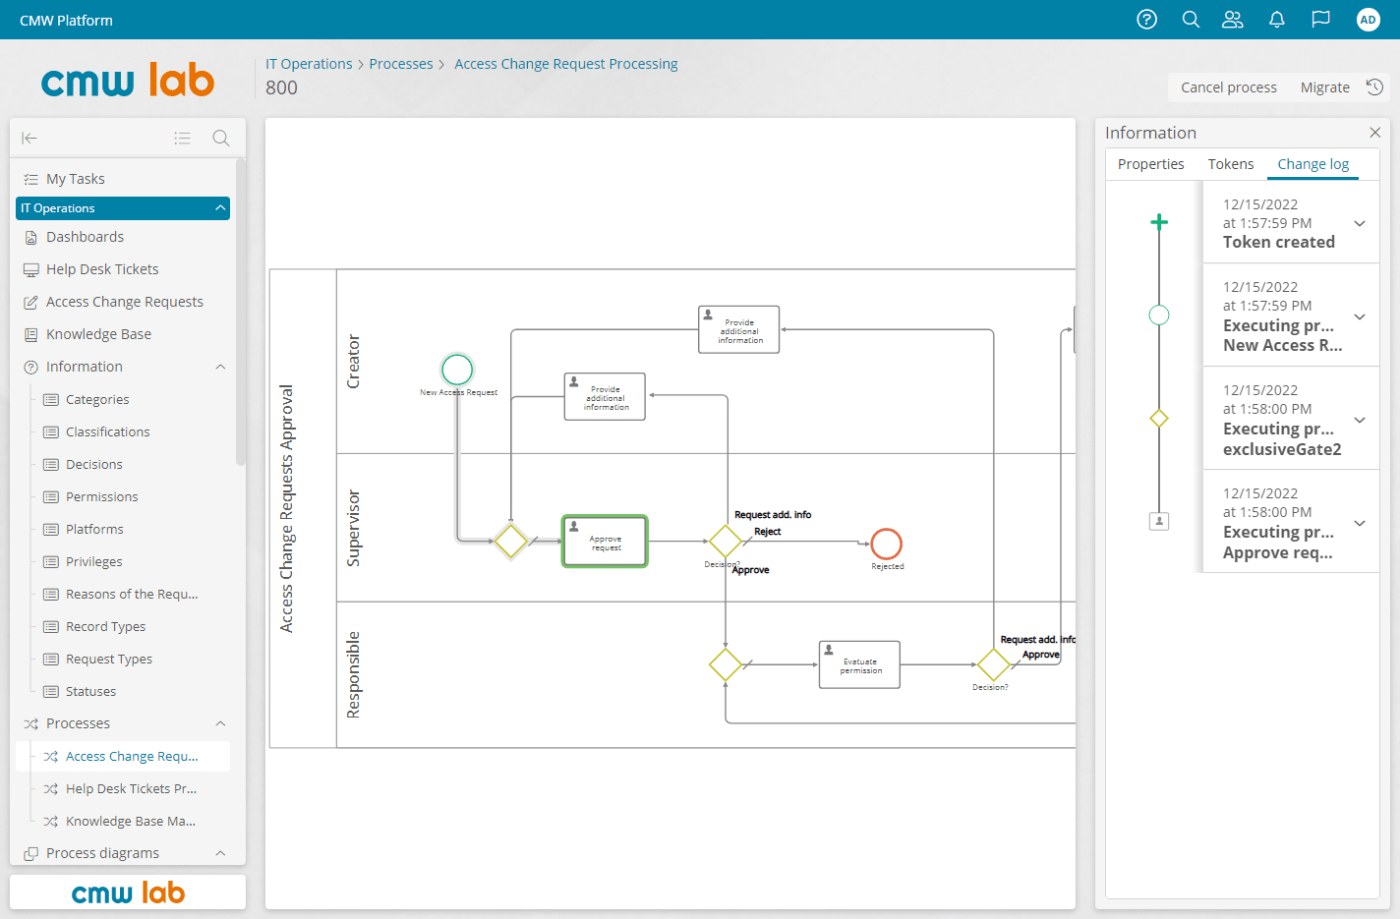Expand the Token created log entry

click(1358, 223)
